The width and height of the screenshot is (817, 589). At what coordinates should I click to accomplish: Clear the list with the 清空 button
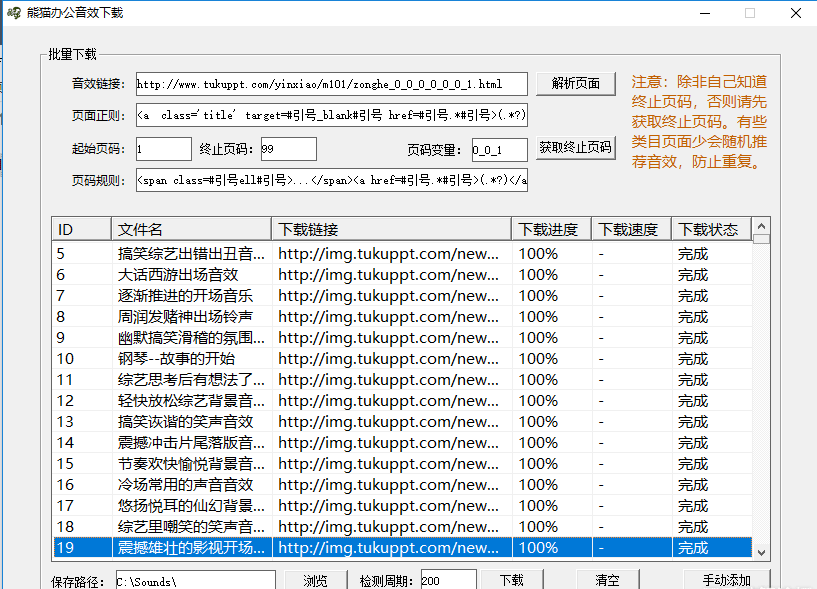click(x=606, y=580)
